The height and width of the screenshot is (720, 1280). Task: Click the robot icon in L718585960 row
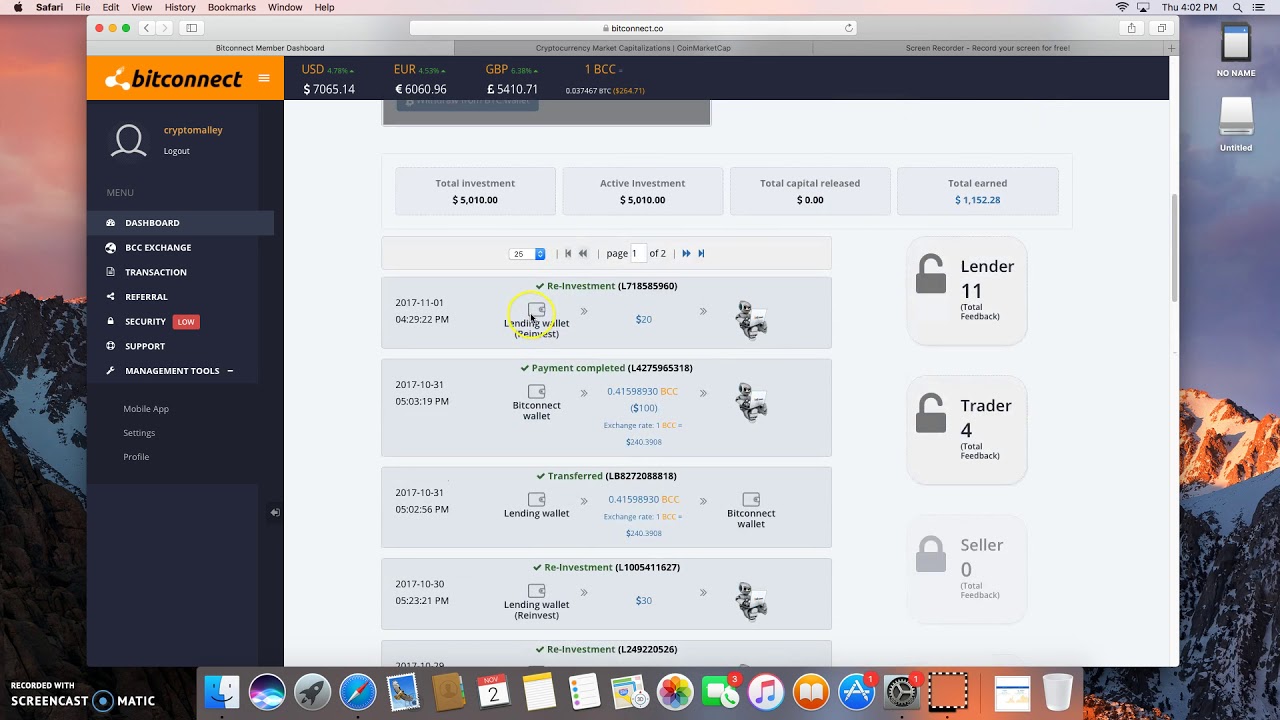(x=751, y=320)
